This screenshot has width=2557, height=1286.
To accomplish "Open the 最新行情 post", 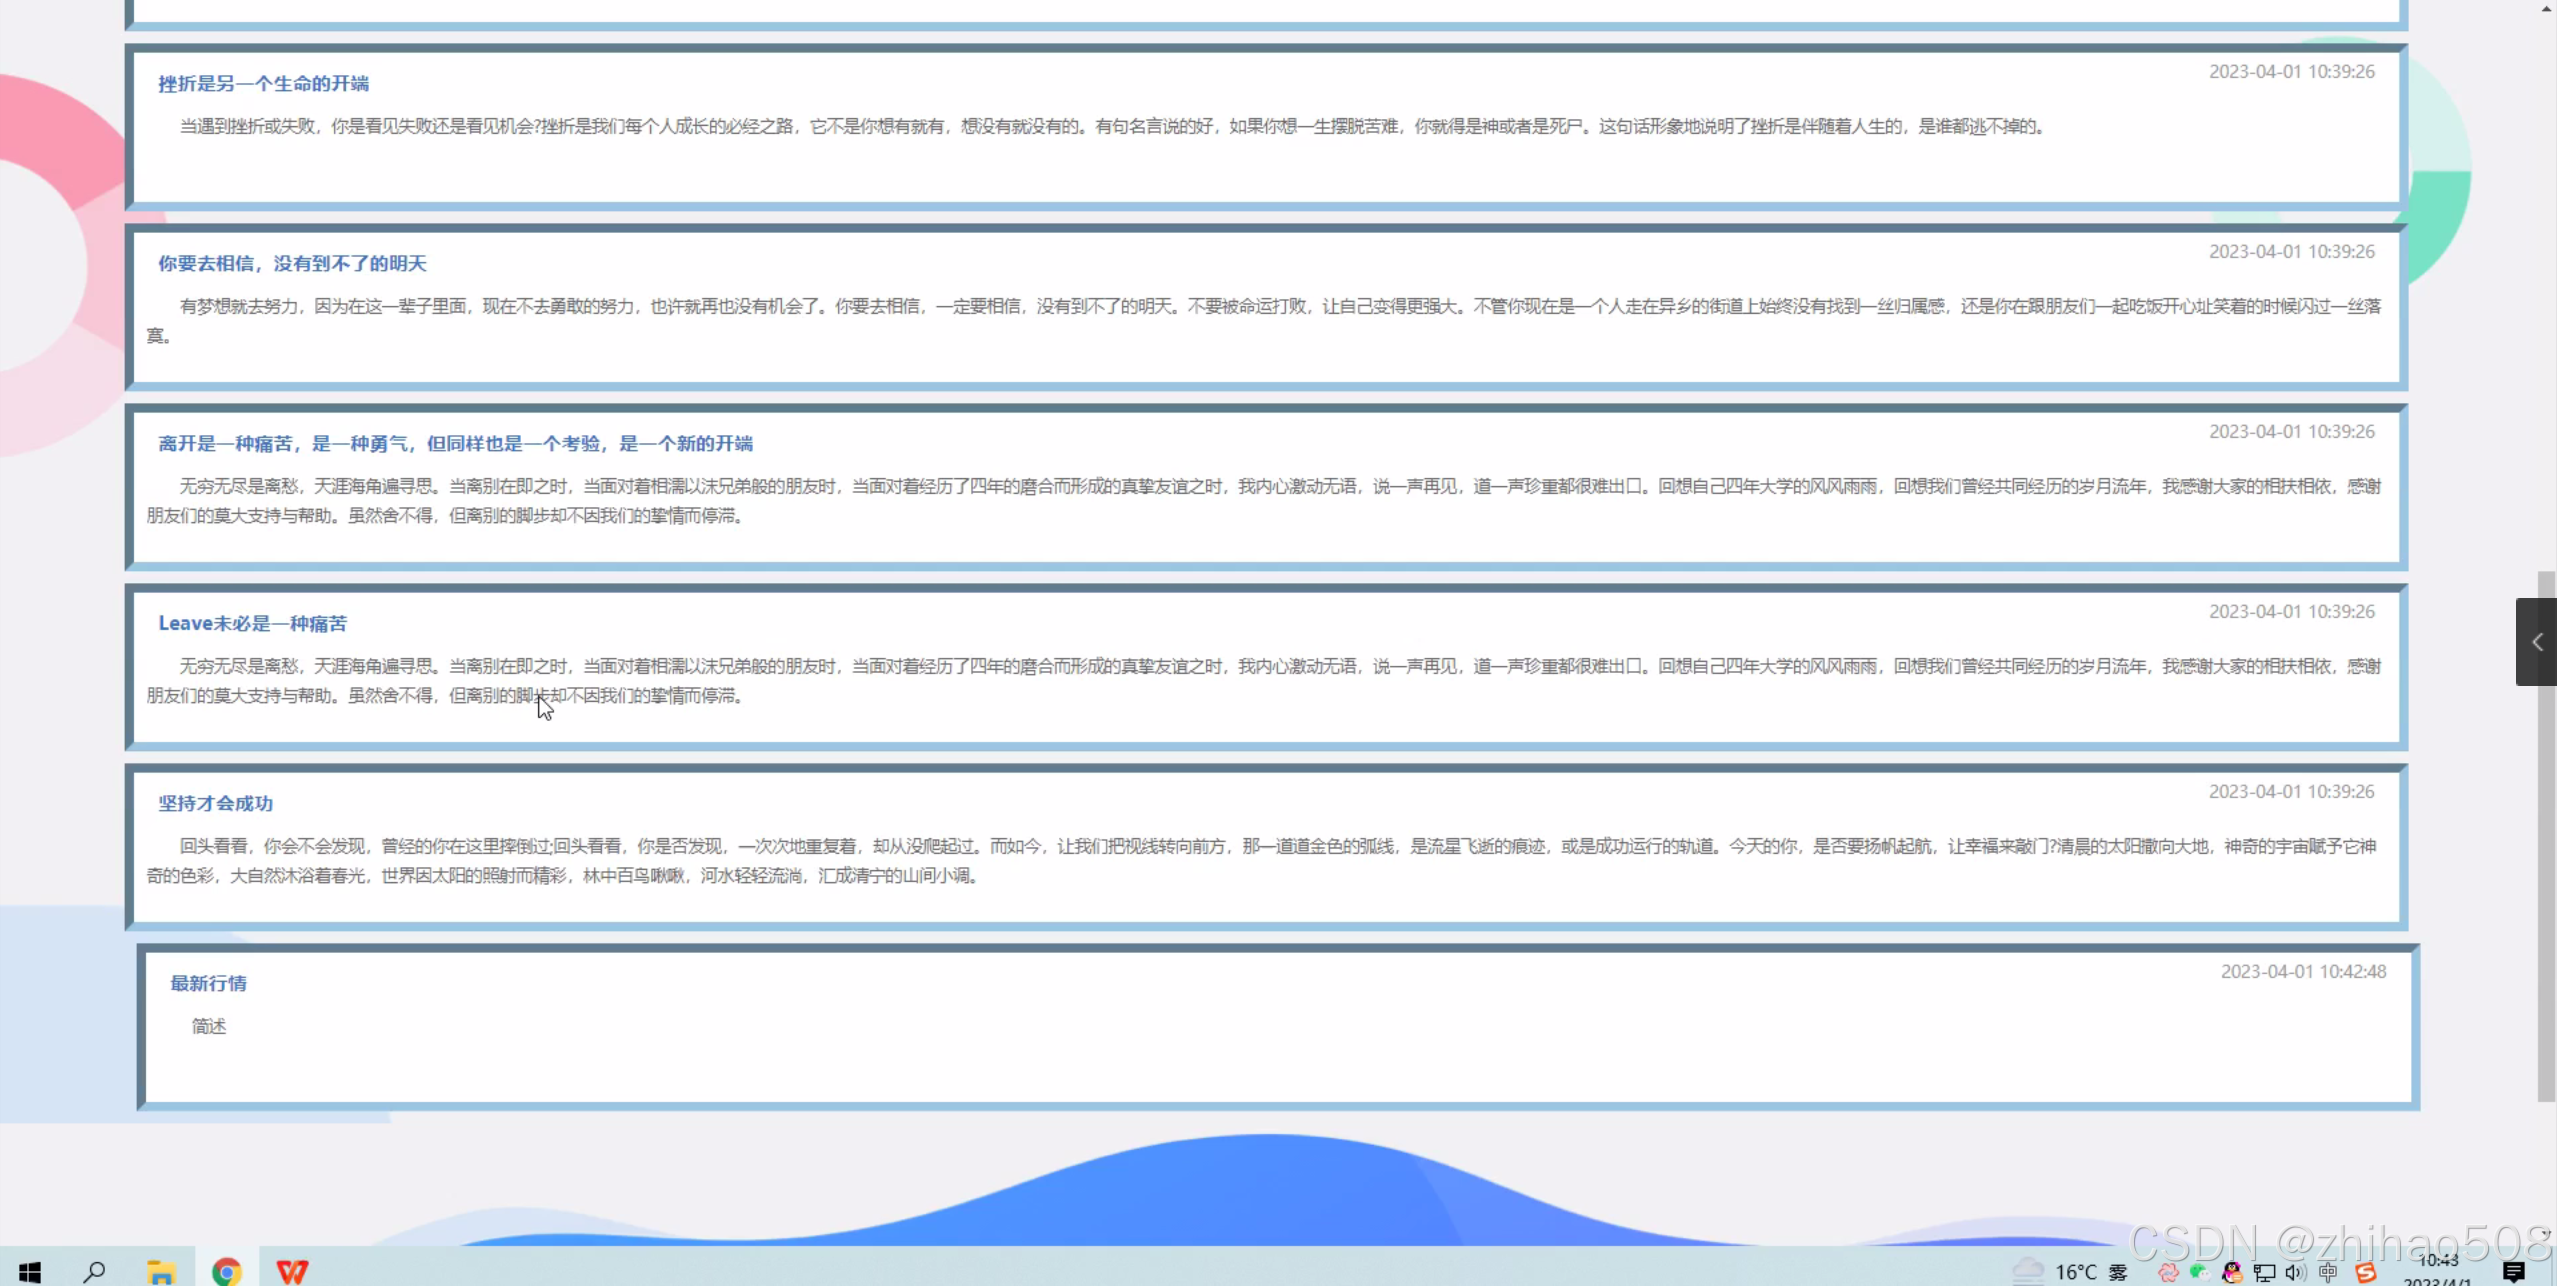I will [208, 983].
